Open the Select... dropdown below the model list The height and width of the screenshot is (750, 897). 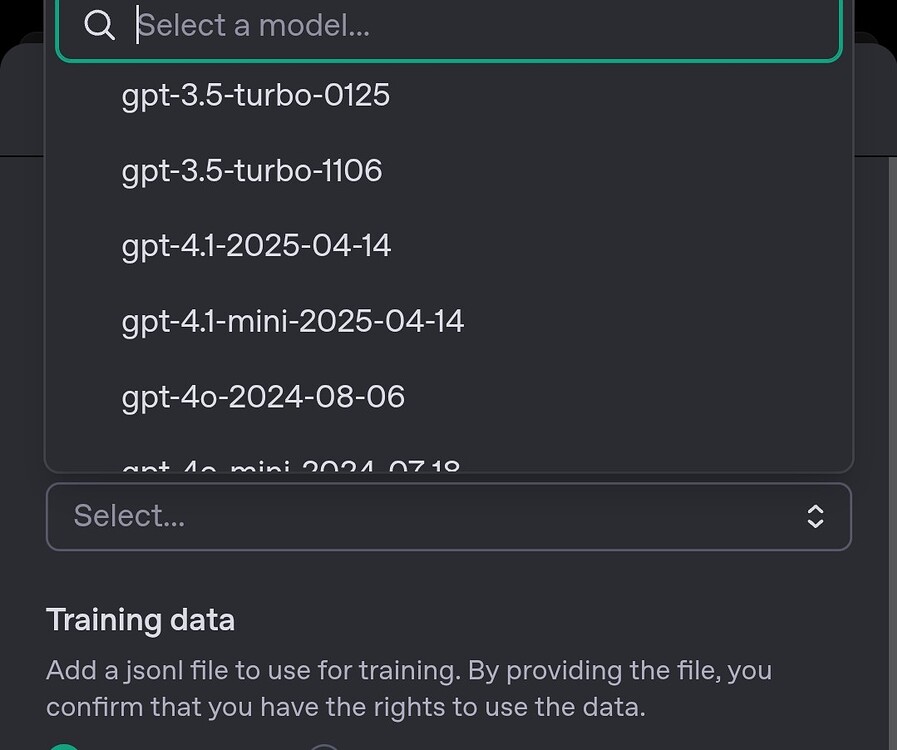(x=448, y=516)
